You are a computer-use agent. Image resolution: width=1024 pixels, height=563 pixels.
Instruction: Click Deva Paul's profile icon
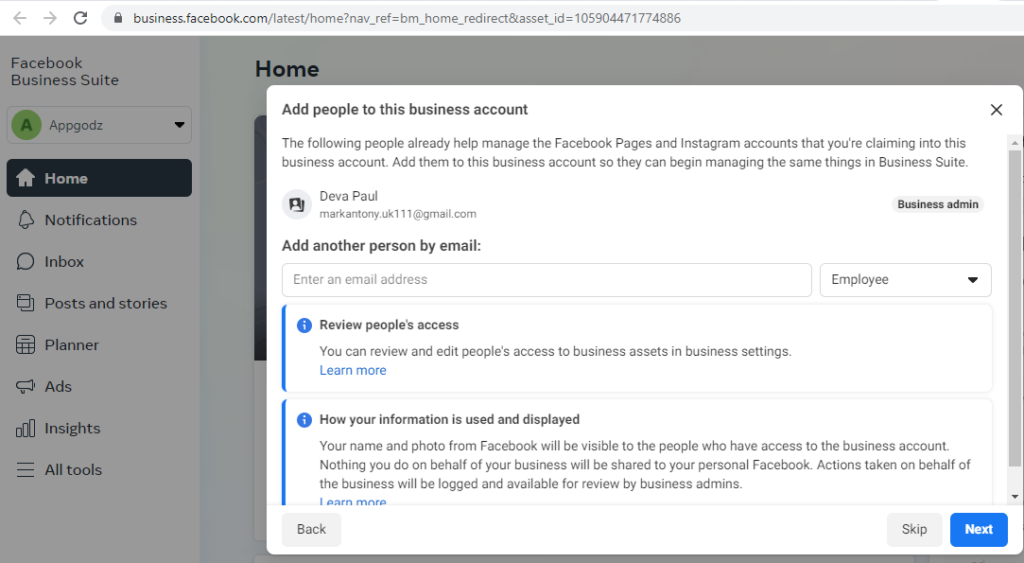(x=296, y=204)
